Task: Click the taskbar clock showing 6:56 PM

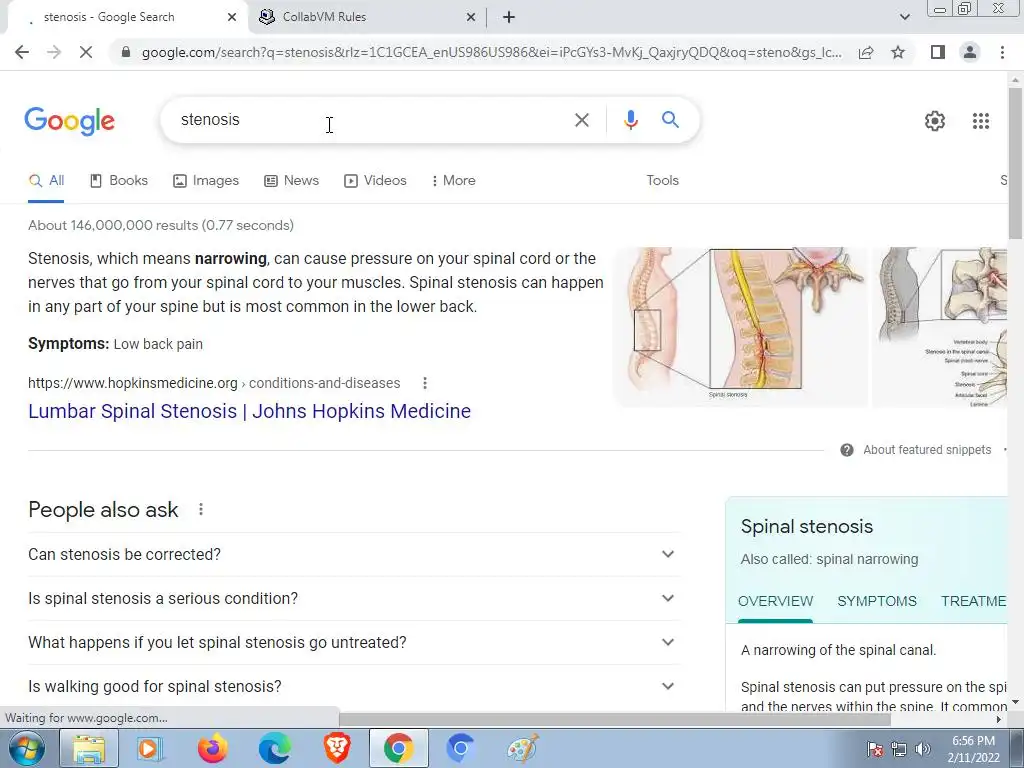Action: pos(973,749)
